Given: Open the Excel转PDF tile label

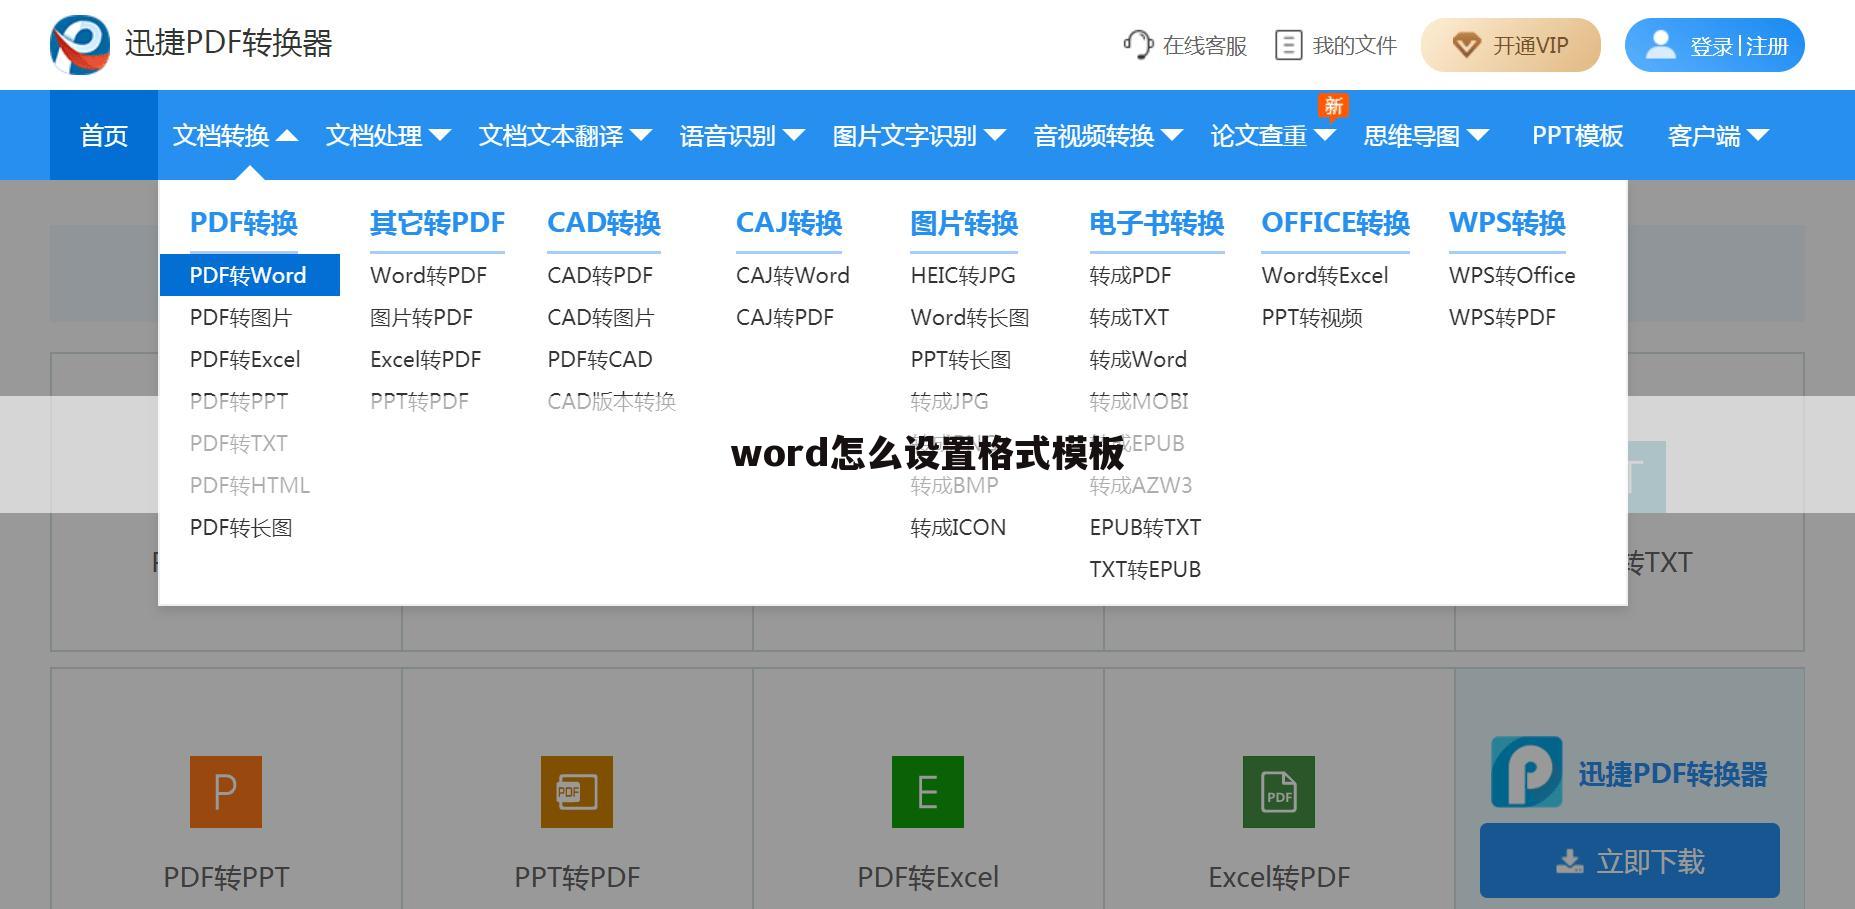Looking at the screenshot, I should pos(1279,877).
